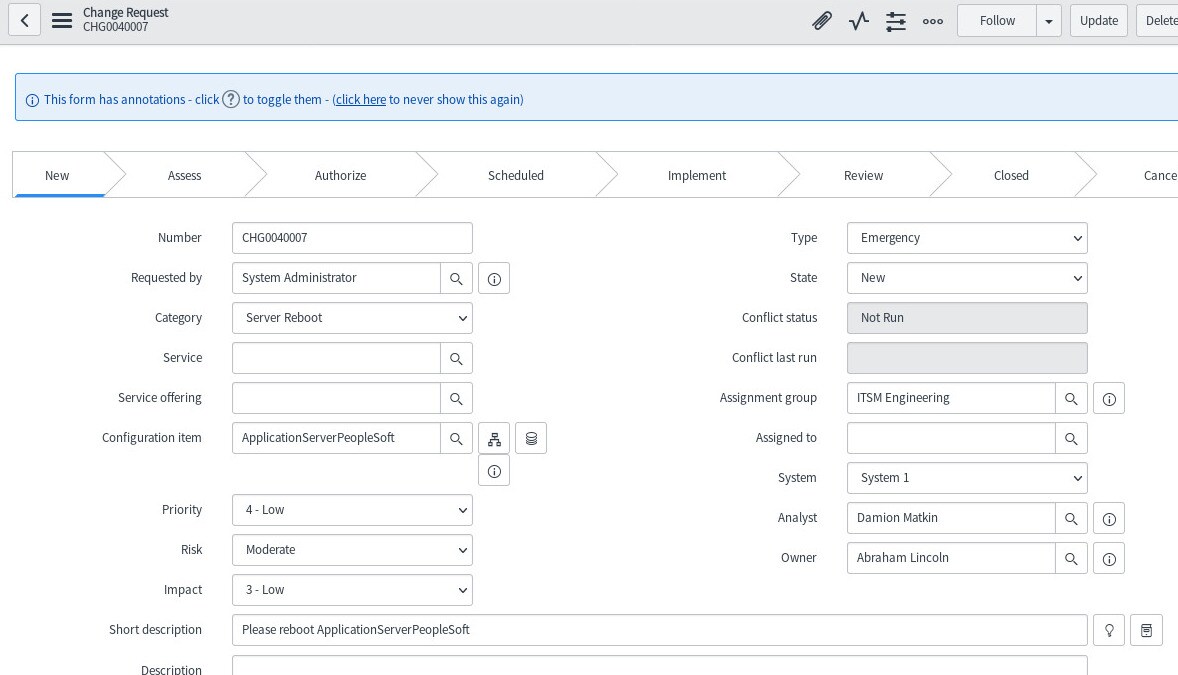Image resolution: width=1178 pixels, height=675 pixels.
Task: Open the Risk dropdown showing Moderate
Action: [x=352, y=550]
